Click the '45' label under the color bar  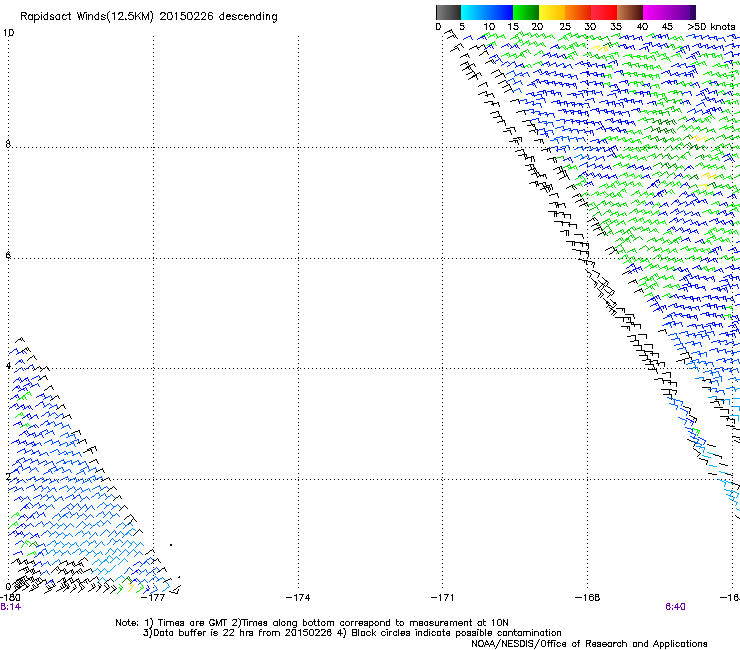pyautogui.click(x=667, y=27)
